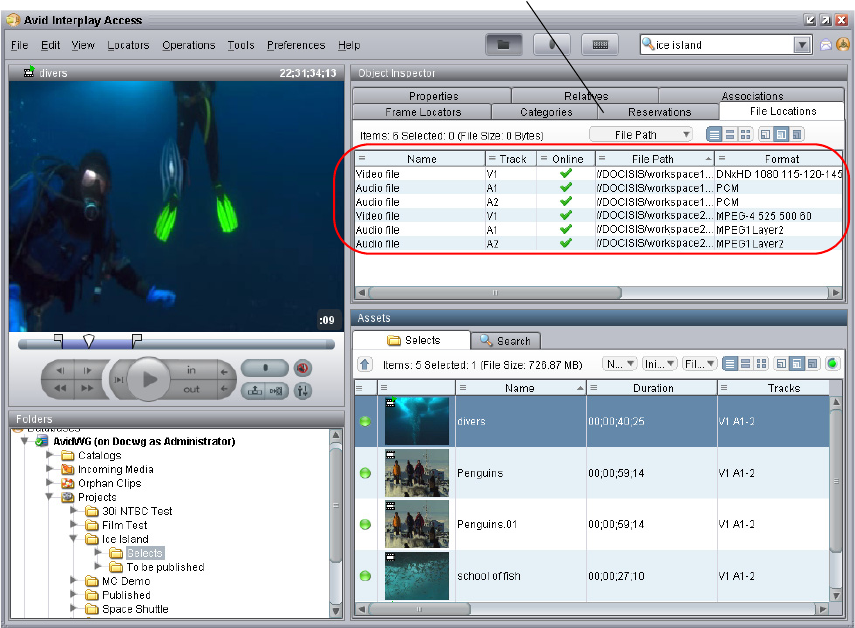Open the File Path dropdown
The image size is (855, 628).
click(x=641, y=134)
